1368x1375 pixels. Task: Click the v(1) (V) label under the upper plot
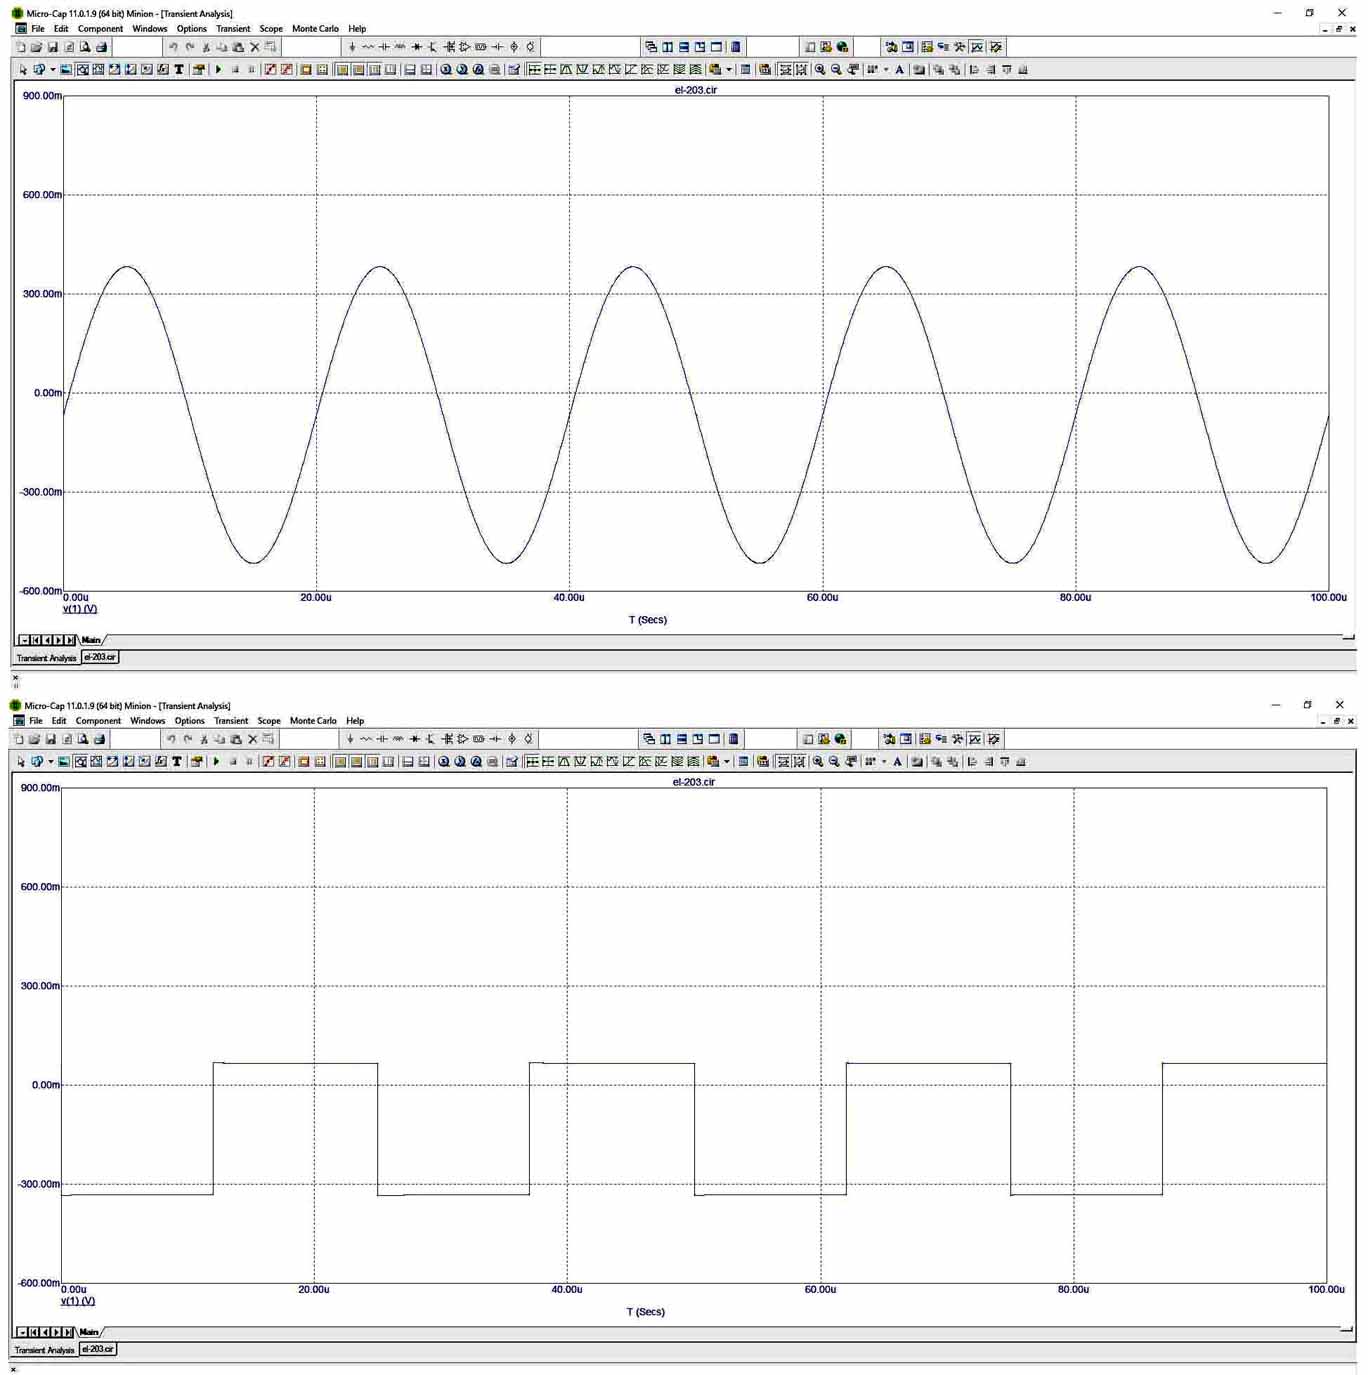(80, 609)
